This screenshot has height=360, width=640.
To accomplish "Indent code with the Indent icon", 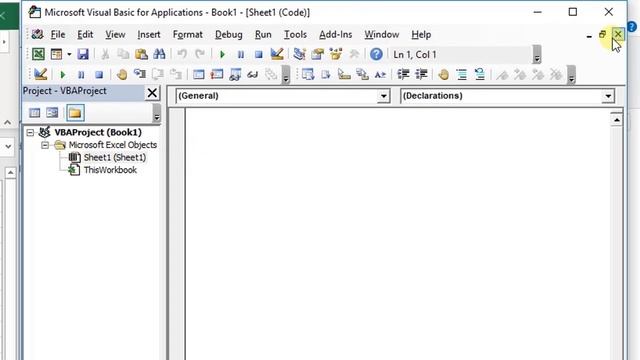I will click(403, 74).
